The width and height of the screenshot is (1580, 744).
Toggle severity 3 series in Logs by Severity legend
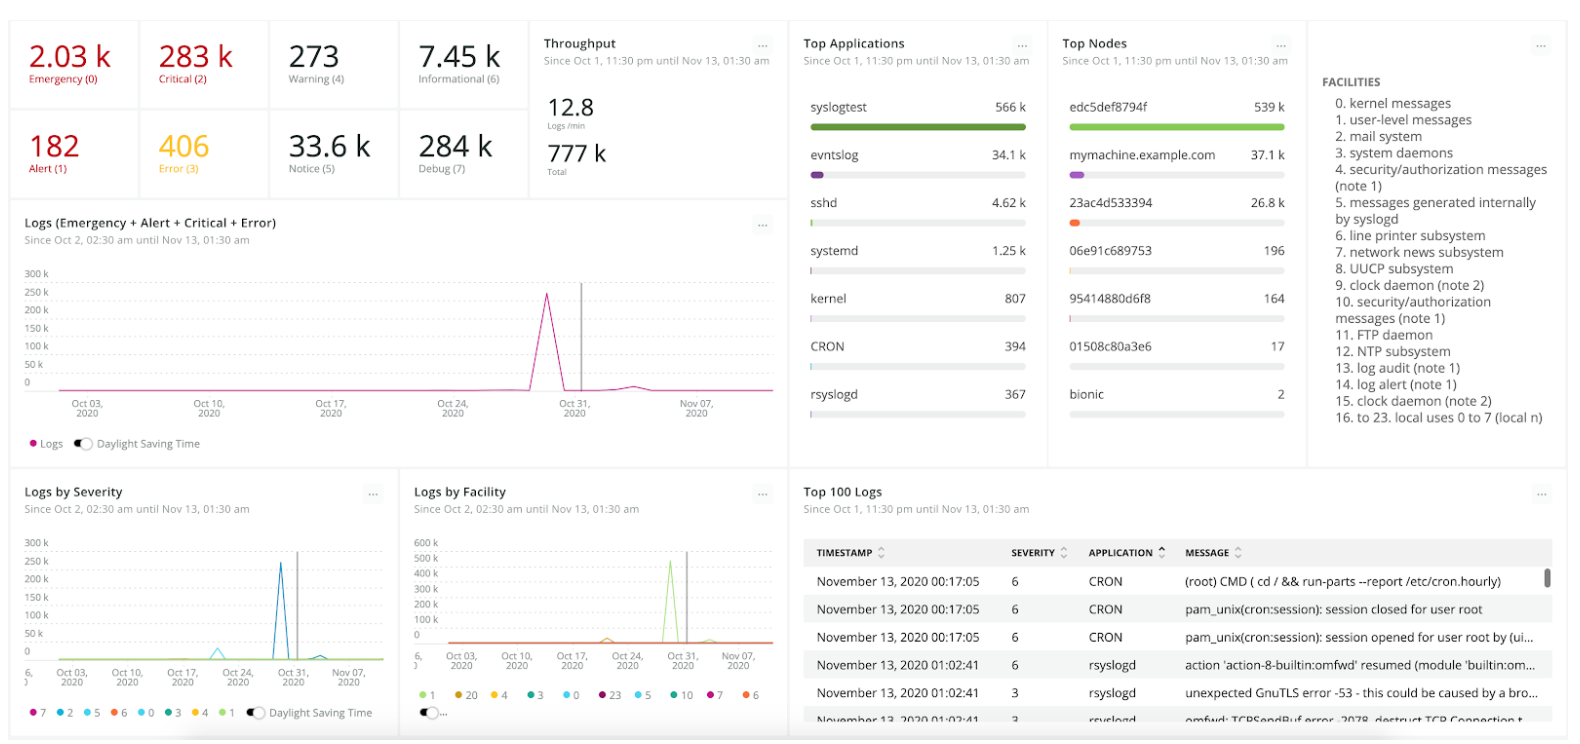click(x=173, y=713)
